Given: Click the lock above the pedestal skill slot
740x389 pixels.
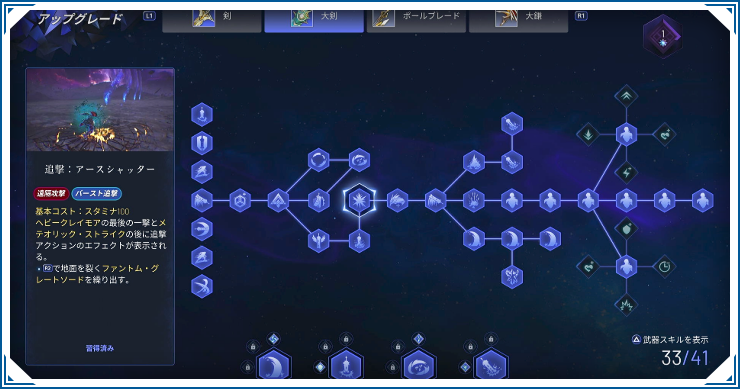Looking at the screenshot, I should pyautogui.click(x=346, y=339).
